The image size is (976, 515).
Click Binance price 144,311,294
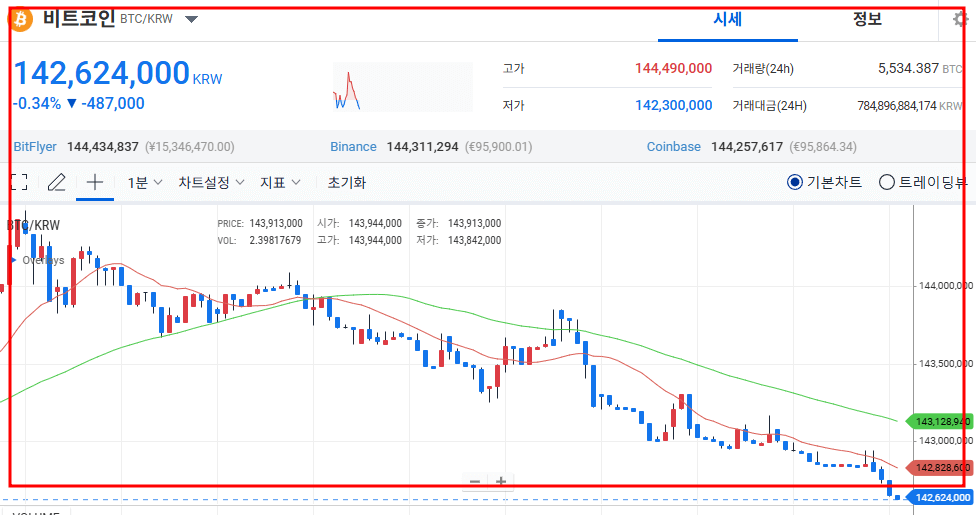[x=423, y=147]
